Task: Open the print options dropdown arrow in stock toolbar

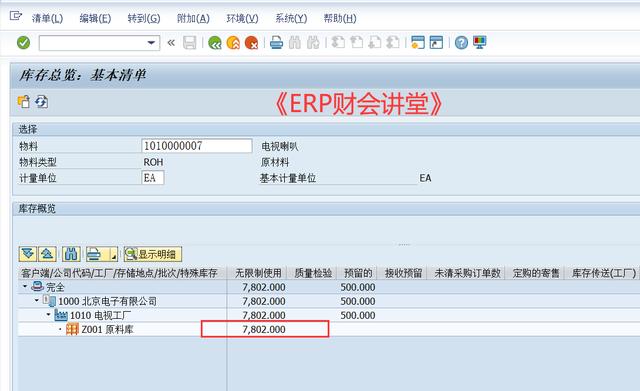Action: 114,254
